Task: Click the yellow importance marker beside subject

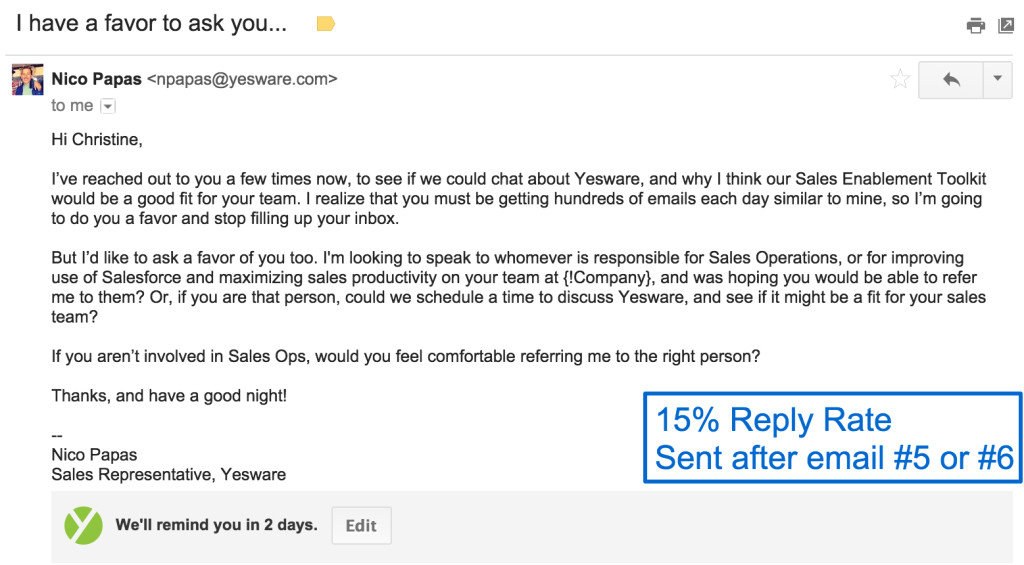Action: (x=325, y=24)
